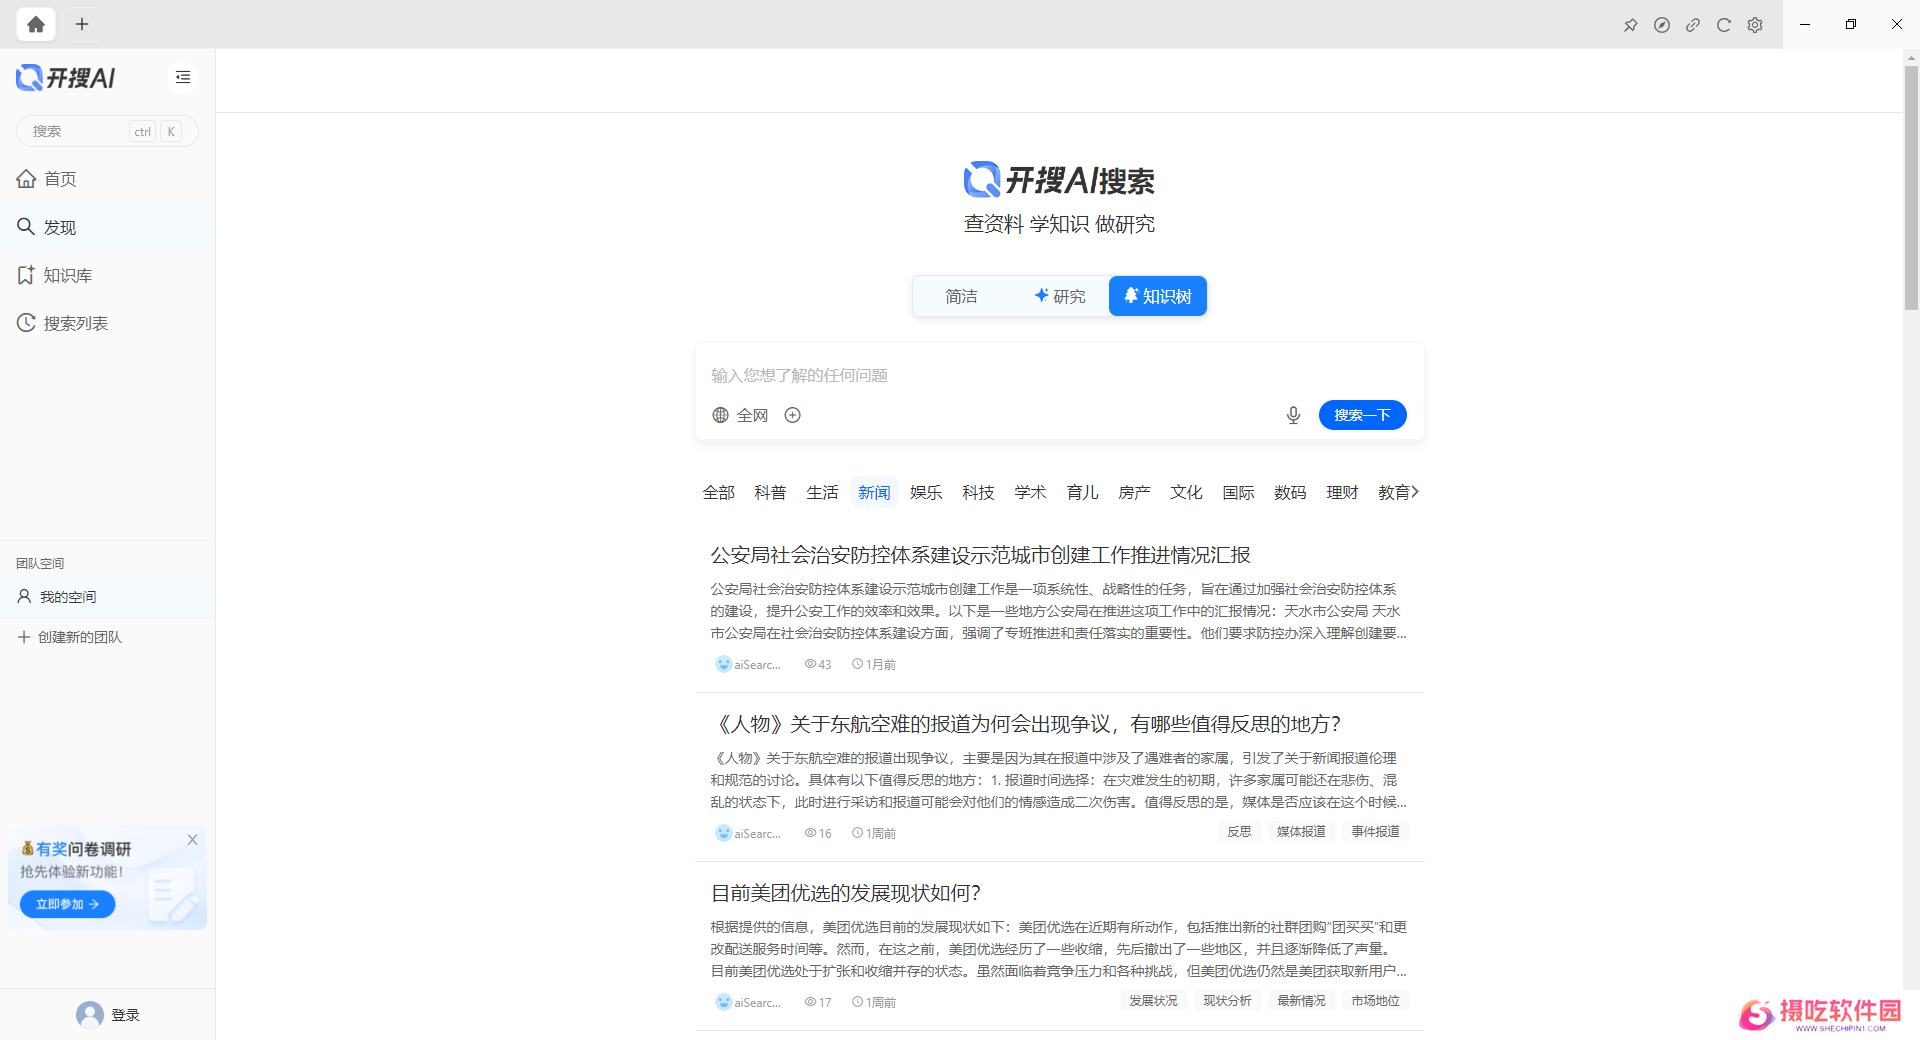Click 发展状况 tag
The height and width of the screenshot is (1040, 1920).
[1153, 1001]
